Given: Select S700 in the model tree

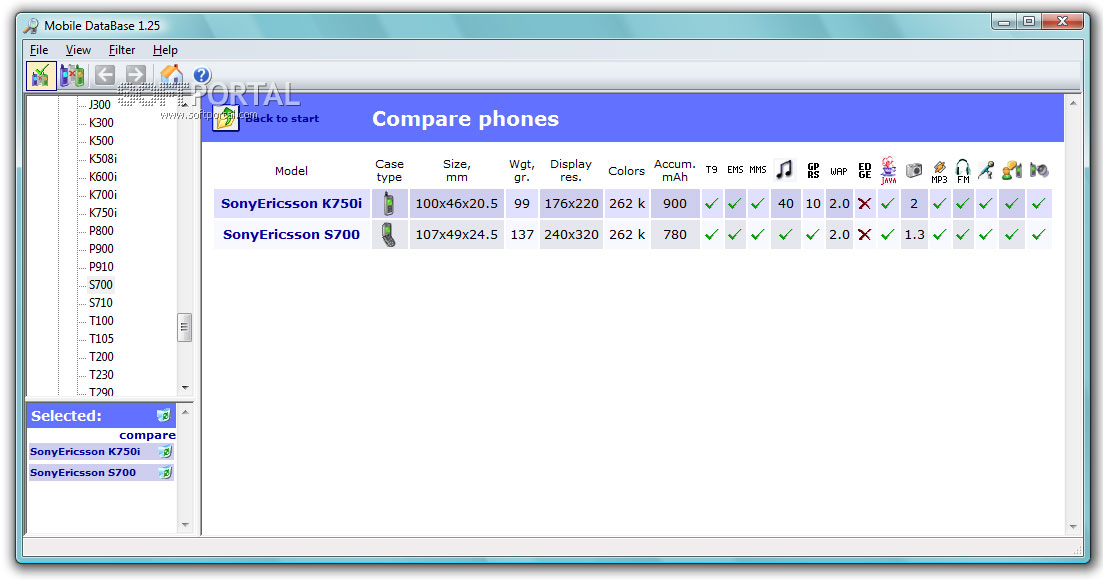Looking at the screenshot, I should (x=101, y=285).
